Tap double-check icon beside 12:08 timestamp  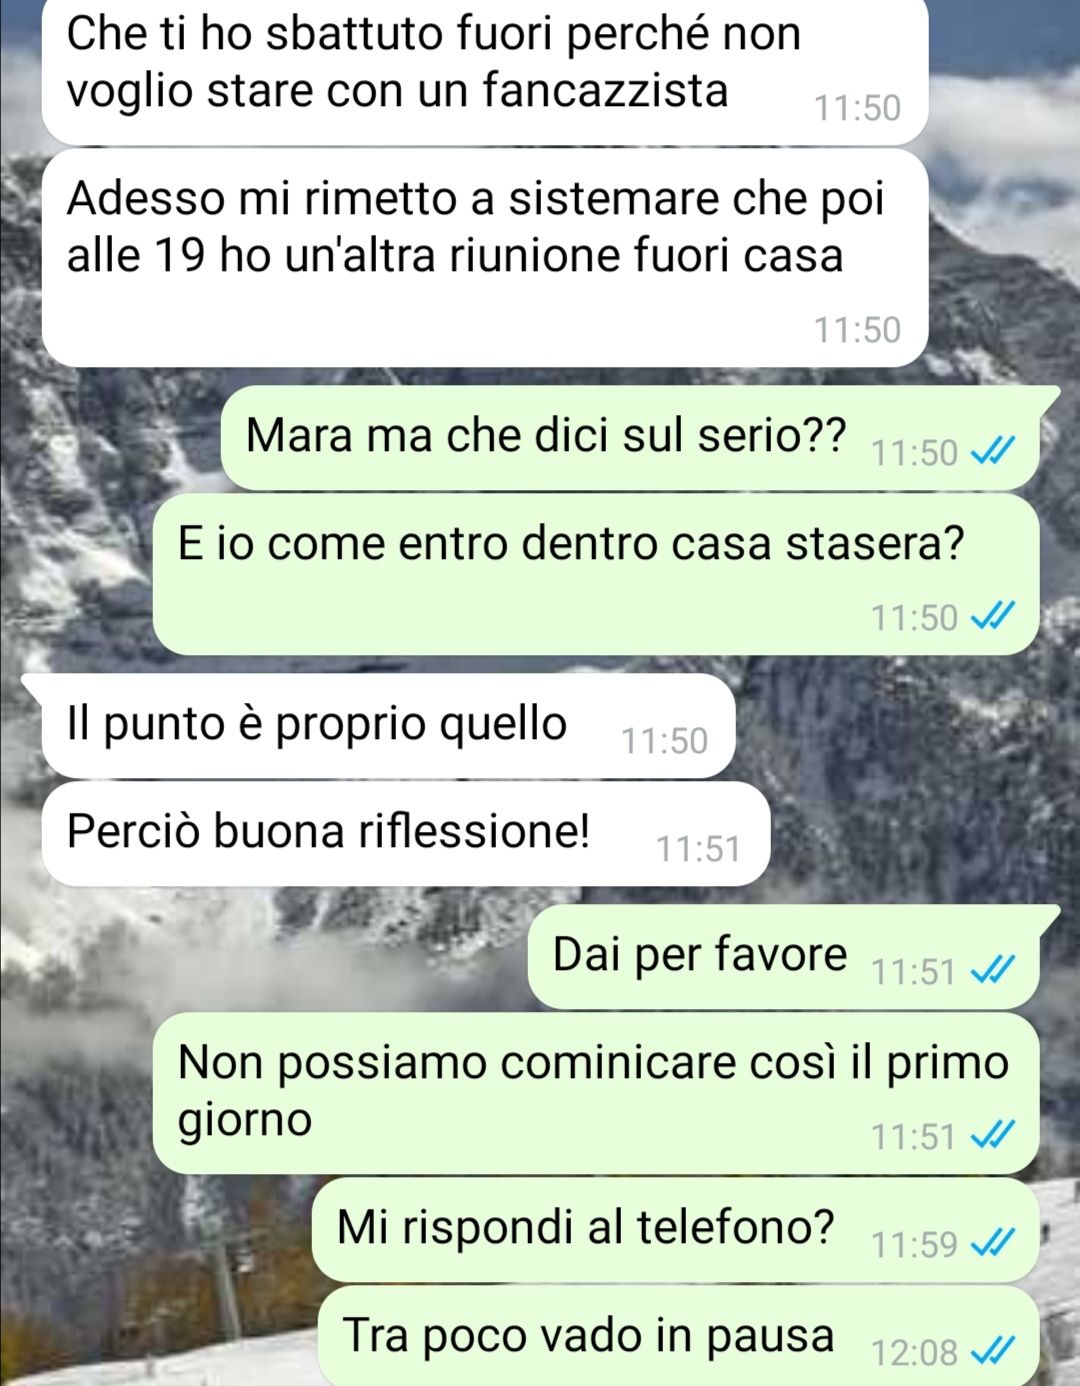coord(993,1352)
